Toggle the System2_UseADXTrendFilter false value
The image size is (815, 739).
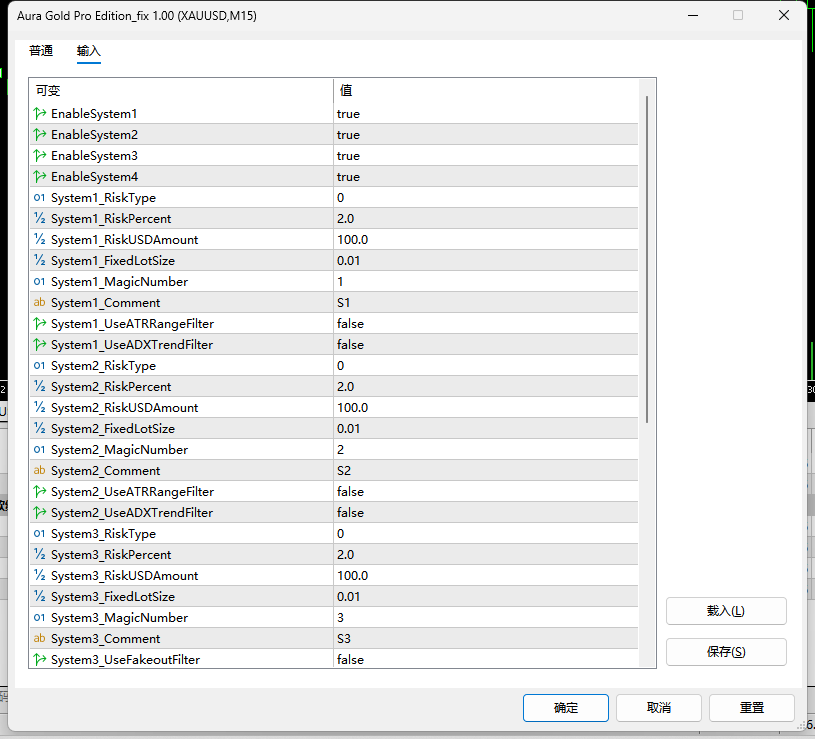coord(485,512)
